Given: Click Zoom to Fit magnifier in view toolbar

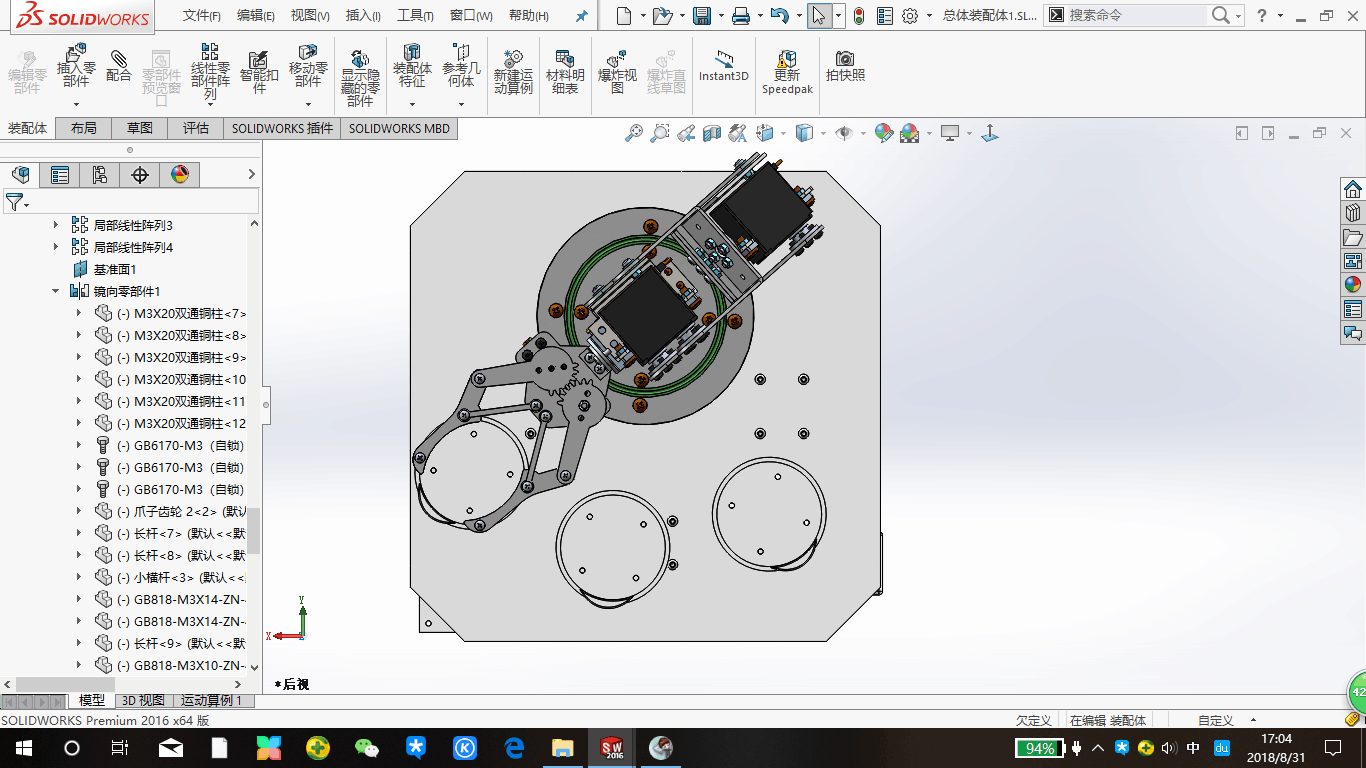Looking at the screenshot, I should tap(633, 133).
